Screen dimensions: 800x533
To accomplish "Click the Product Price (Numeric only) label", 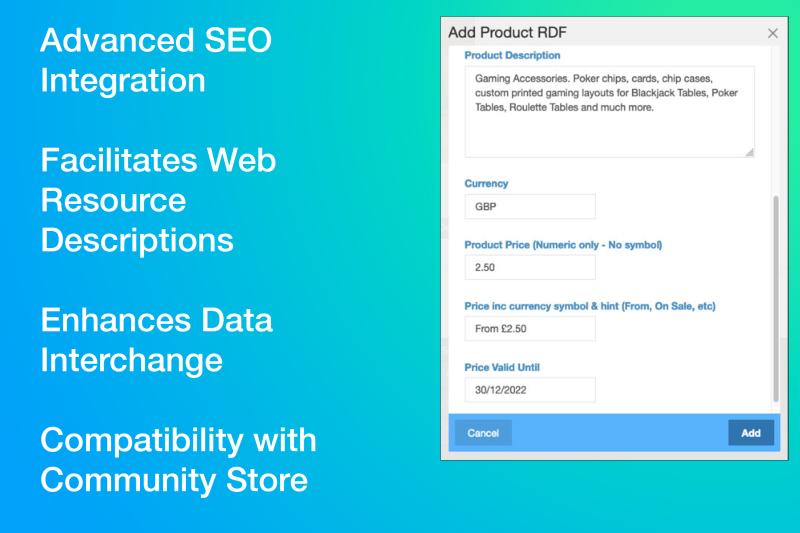I will click(x=563, y=245).
